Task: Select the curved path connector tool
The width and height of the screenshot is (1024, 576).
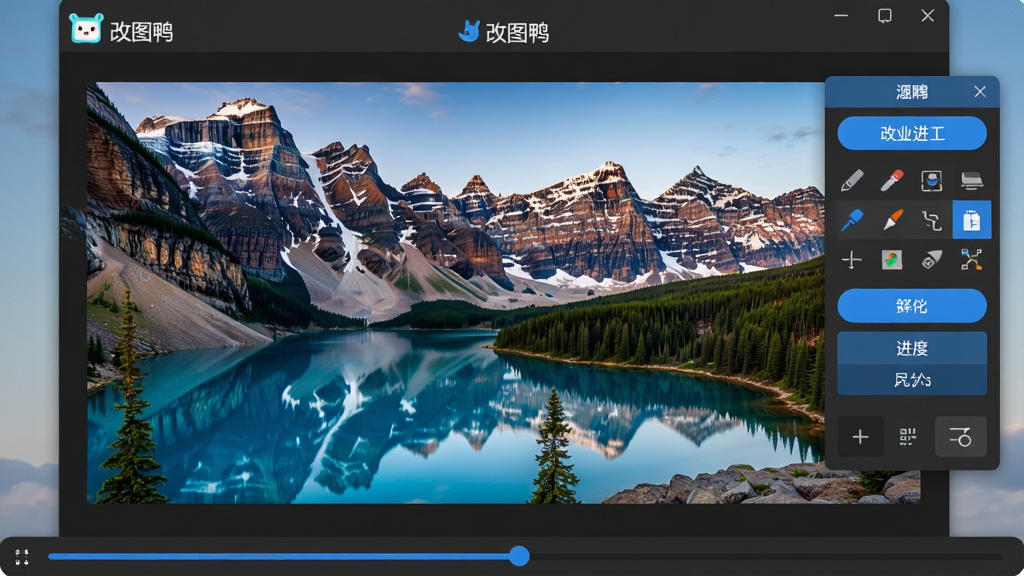Action: [x=931, y=221]
